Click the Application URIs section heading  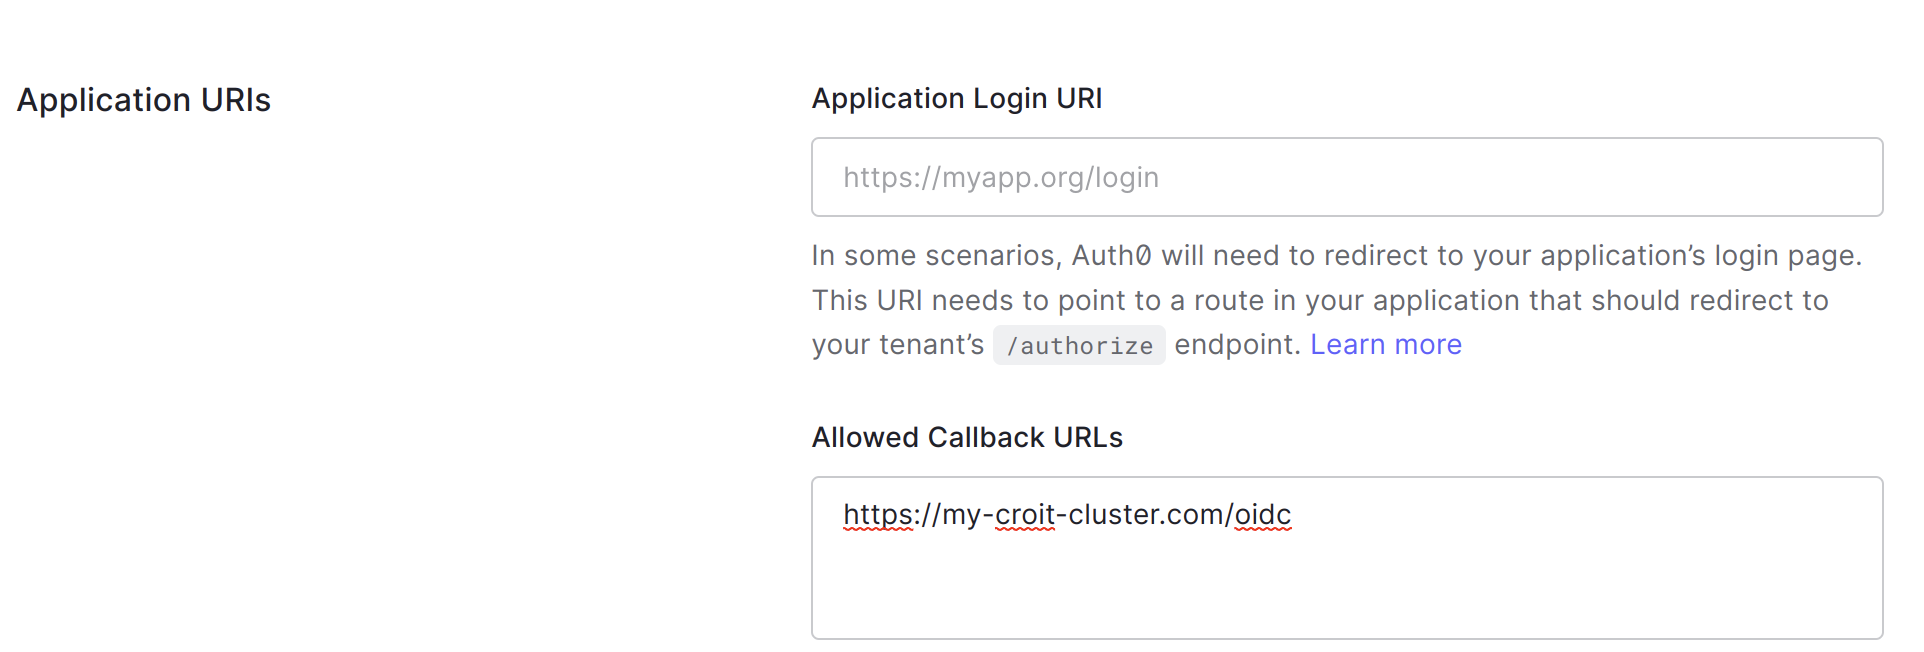pyautogui.click(x=143, y=100)
